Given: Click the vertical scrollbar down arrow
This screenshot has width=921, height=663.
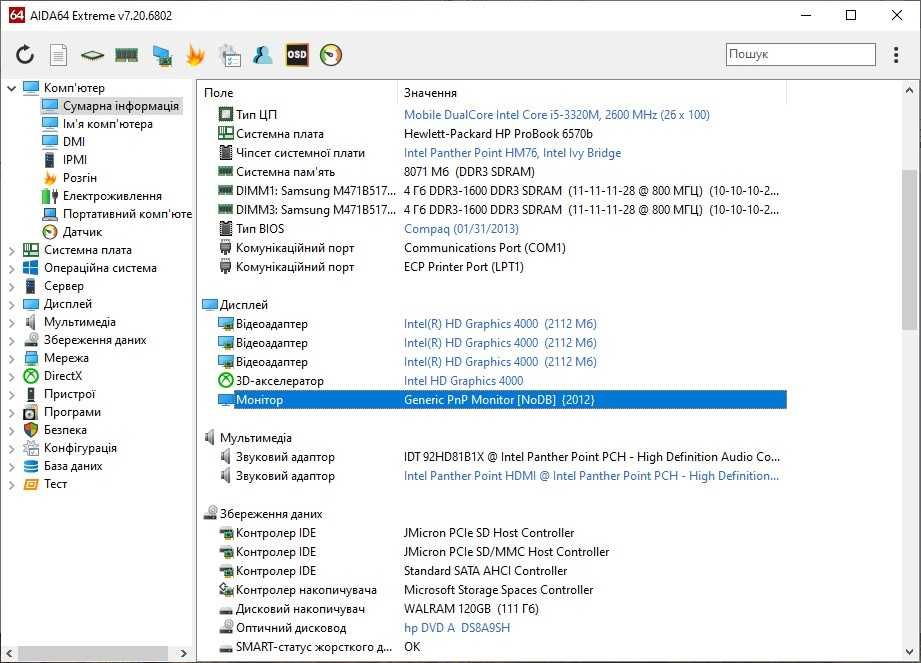Looking at the screenshot, I should [909, 652].
